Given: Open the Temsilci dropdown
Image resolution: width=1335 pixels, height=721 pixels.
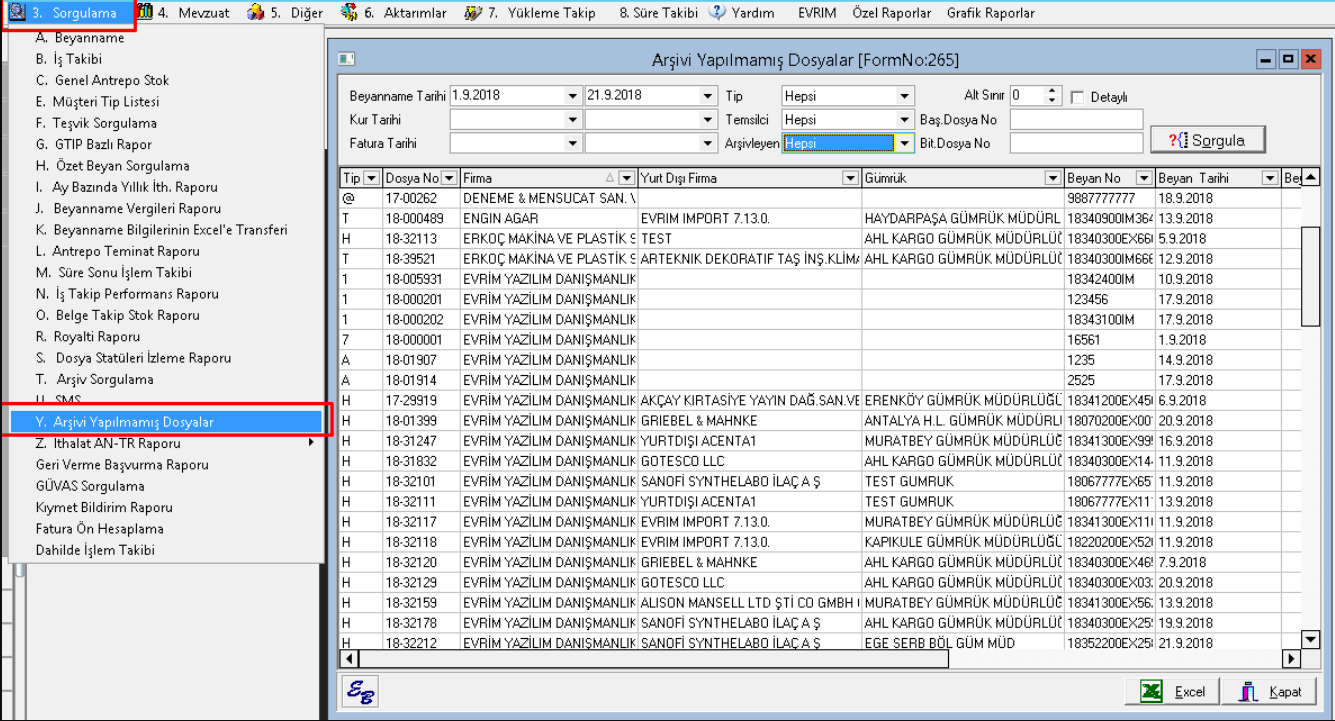Looking at the screenshot, I should coord(905,120).
